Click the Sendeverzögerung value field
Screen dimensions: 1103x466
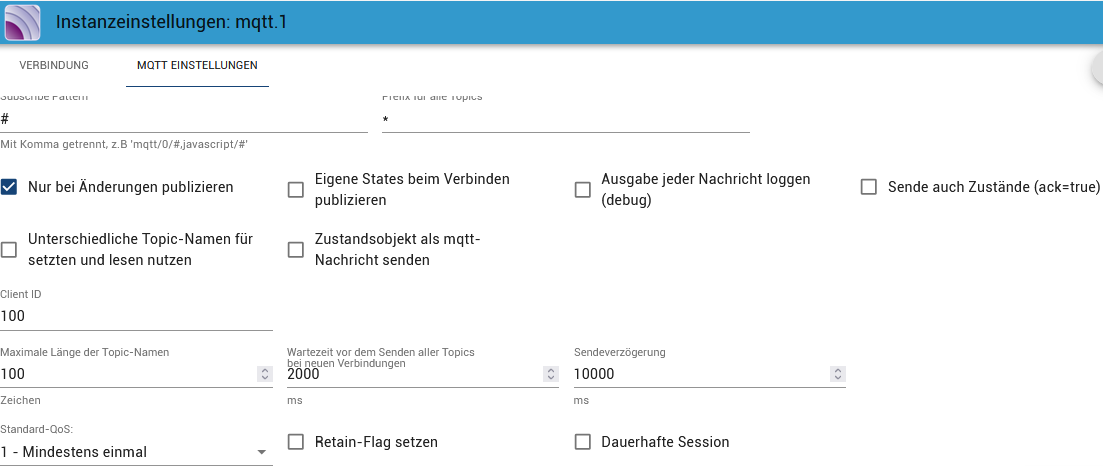pos(700,374)
